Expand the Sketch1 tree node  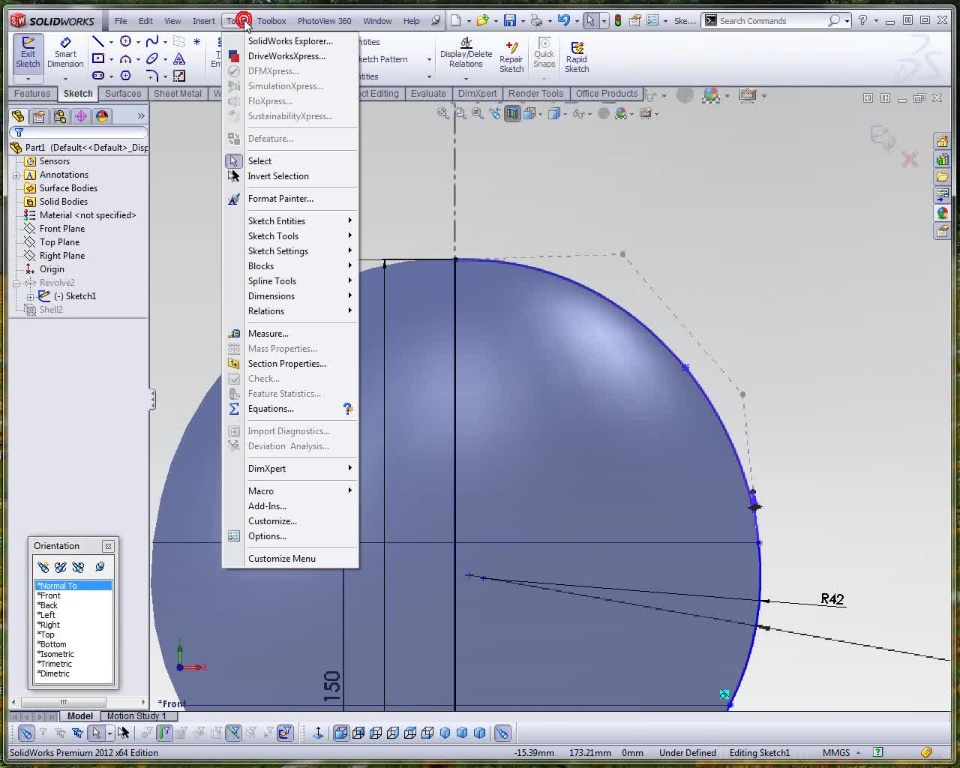click(30, 296)
